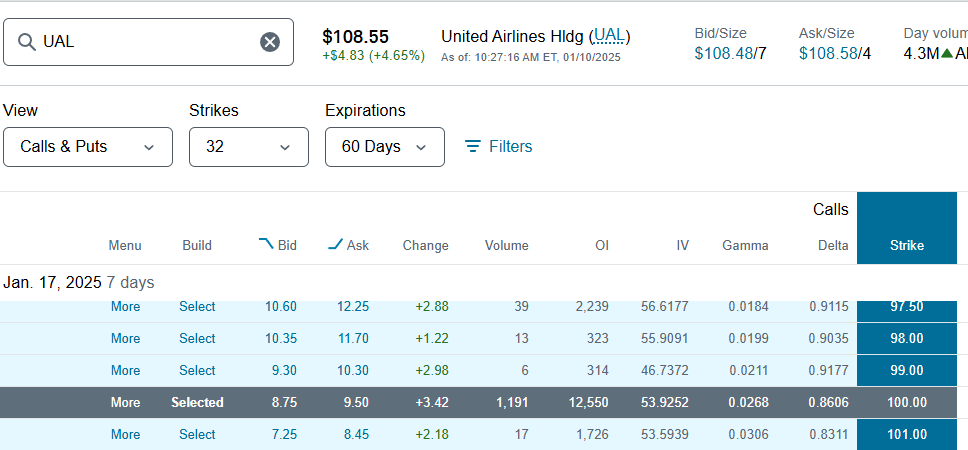Click bid 10.60 on 97.50 row
The width and height of the screenshot is (968, 450).
[281, 307]
